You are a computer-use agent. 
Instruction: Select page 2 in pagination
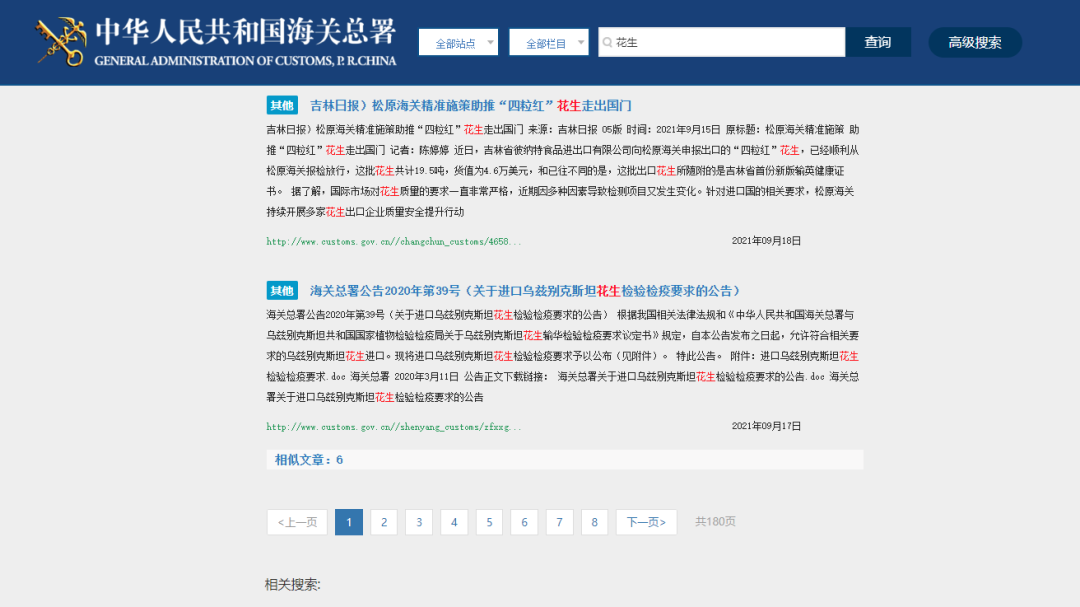[384, 522]
